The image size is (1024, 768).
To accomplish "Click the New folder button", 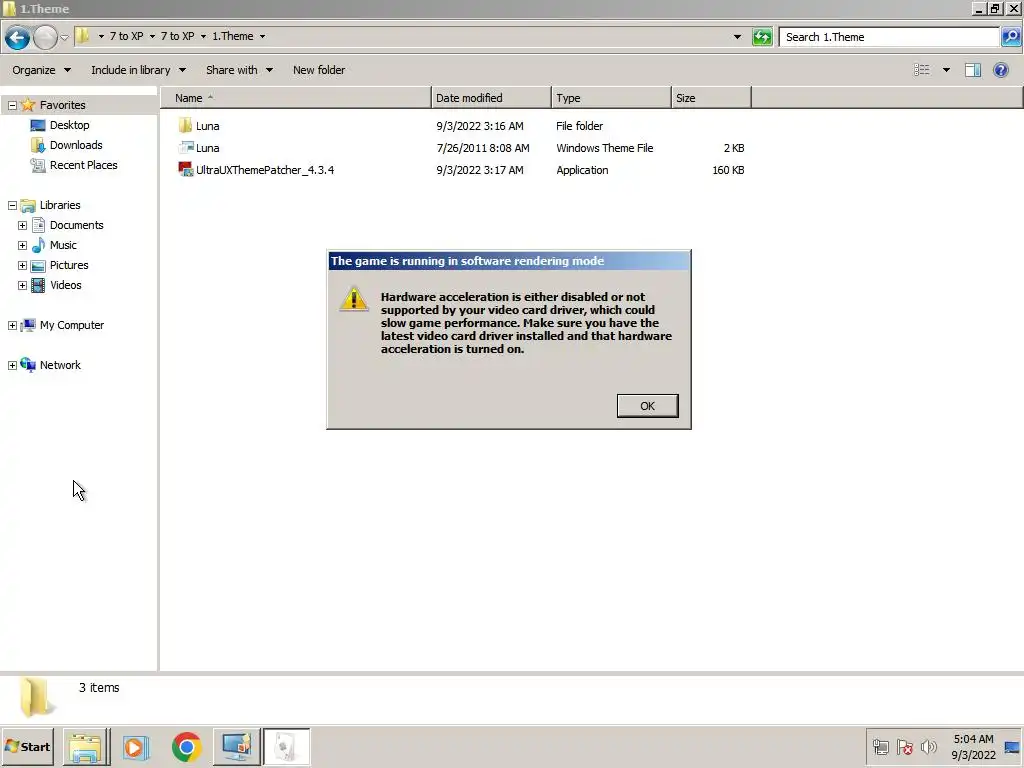I will 319,70.
